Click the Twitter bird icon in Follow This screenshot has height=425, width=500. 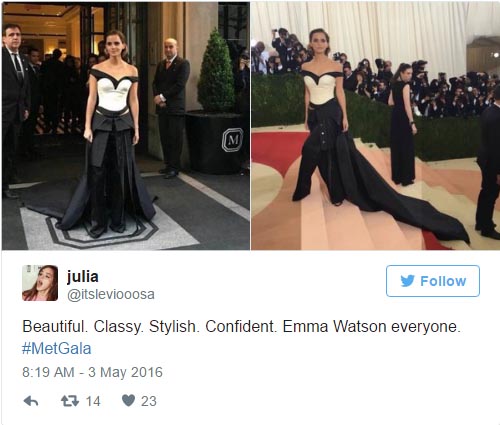click(x=407, y=281)
